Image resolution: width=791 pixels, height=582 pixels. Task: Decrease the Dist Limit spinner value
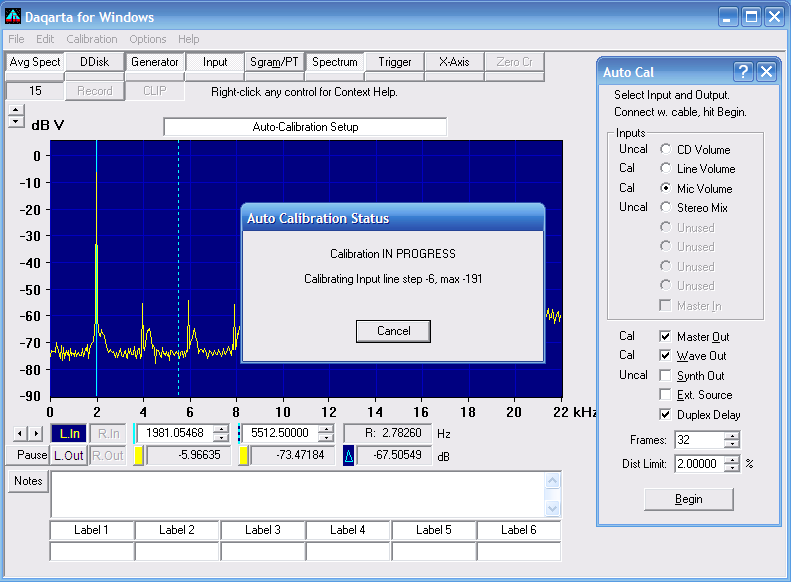pos(732,468)
